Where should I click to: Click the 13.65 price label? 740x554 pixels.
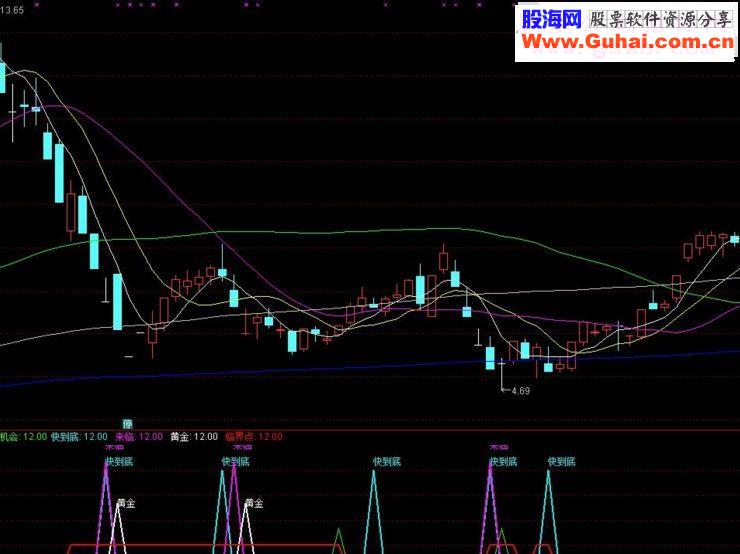tap(12, 10)
